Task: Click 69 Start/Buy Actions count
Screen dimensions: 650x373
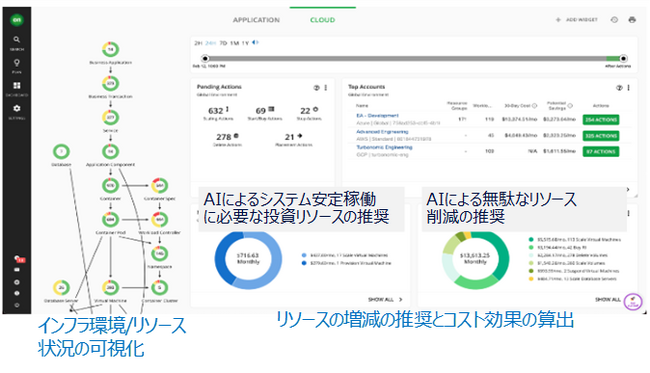Action: point(264,113)
